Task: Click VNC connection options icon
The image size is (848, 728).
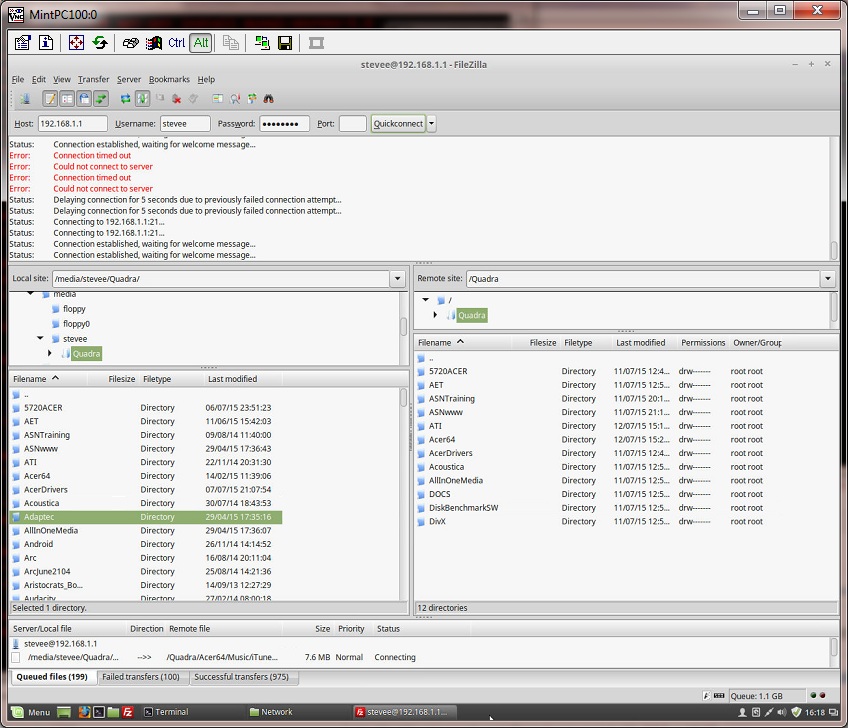Action: click(x=23, y=43)
